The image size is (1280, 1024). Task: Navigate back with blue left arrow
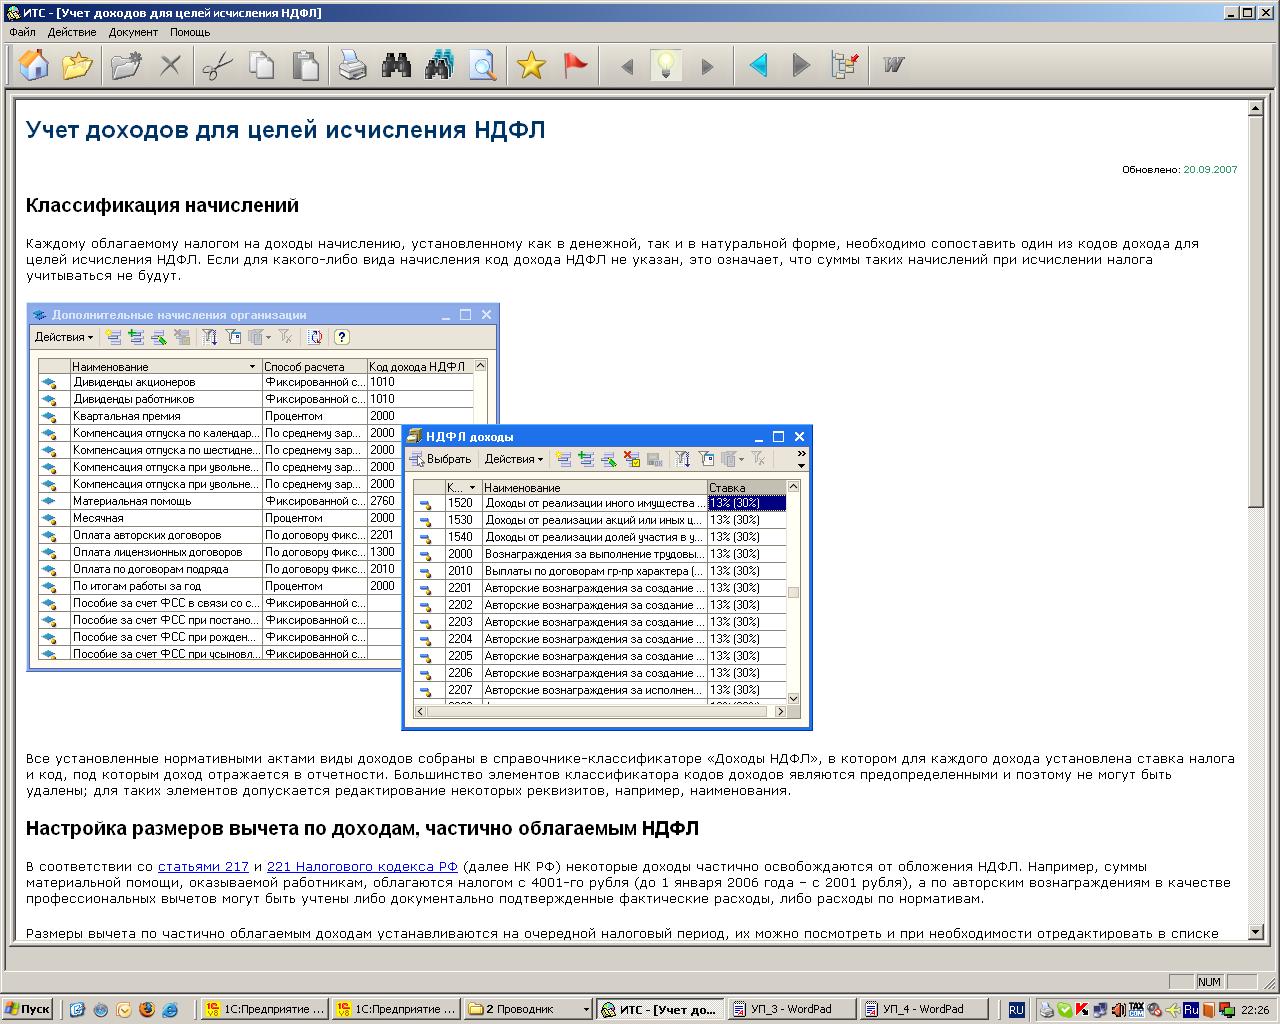click(758, 66)
